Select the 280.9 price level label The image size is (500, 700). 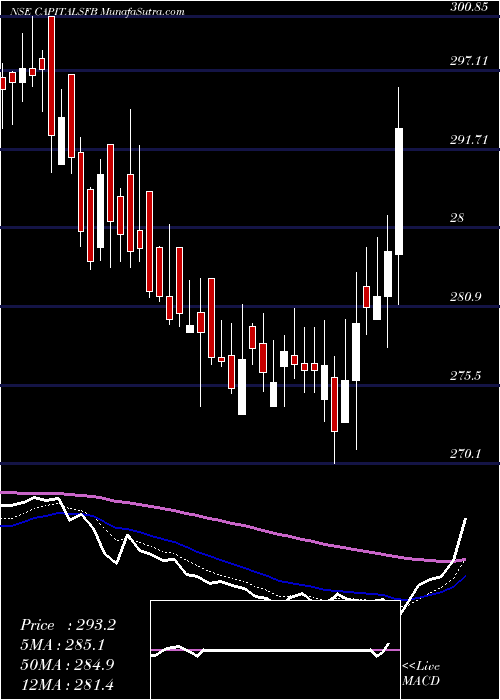pos(468,297)
